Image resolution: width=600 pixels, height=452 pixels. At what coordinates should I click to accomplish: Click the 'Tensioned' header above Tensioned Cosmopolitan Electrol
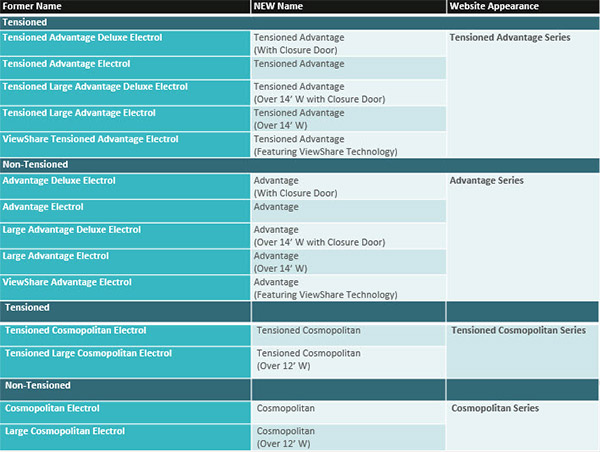[125, 312]
